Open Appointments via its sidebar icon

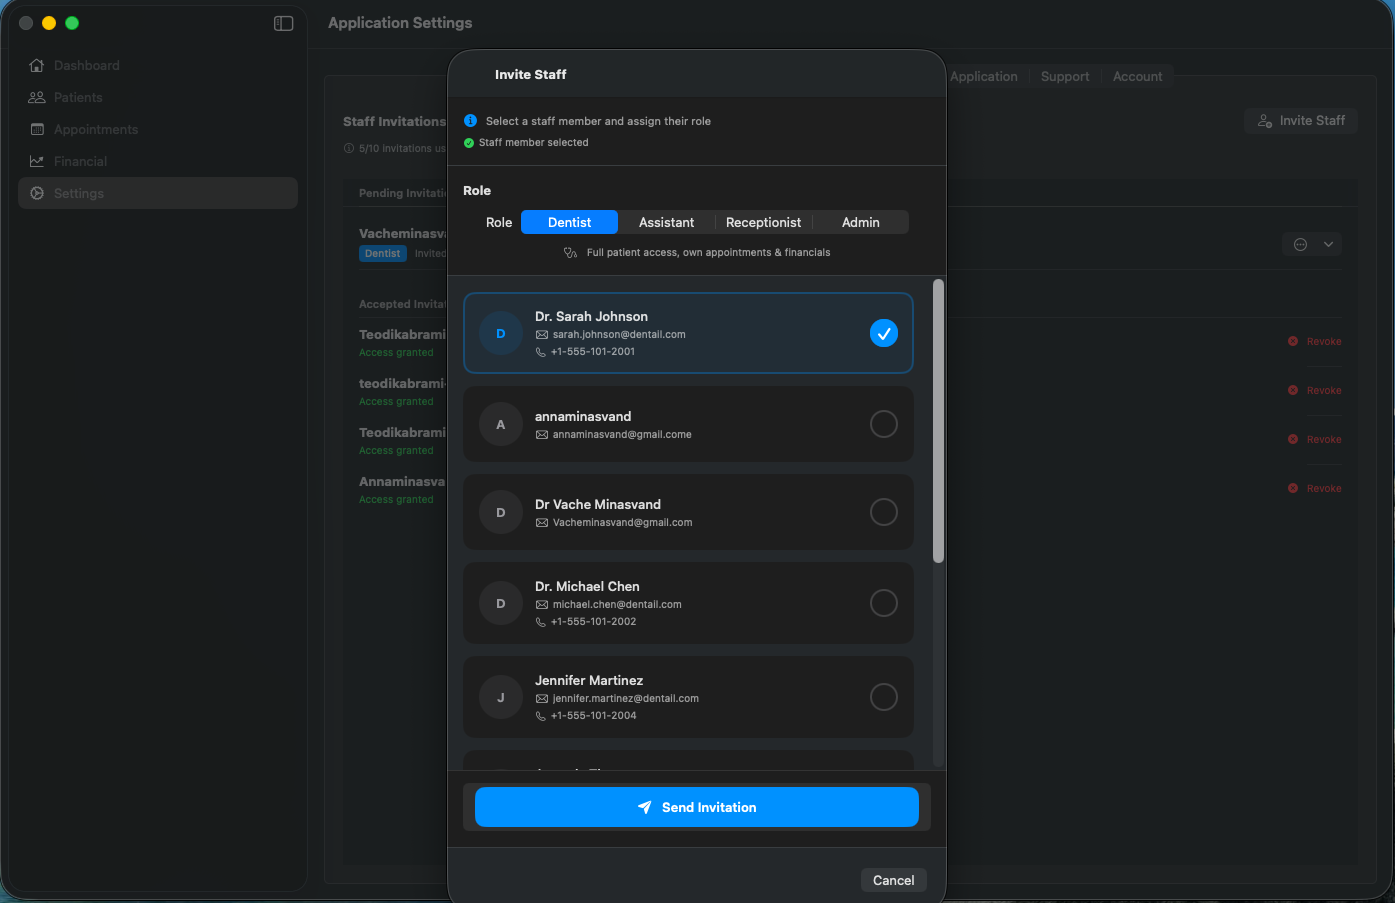[x=38, y=129]
